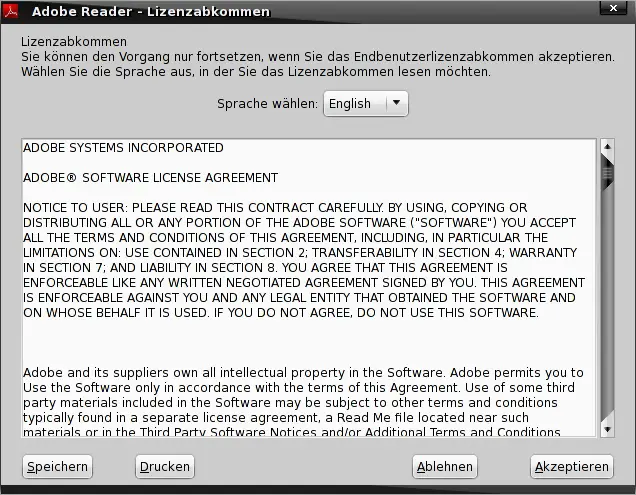Viewport: 636px width, 495px height.
Task: Decline the license with Ablehnen
Action: 445,467
